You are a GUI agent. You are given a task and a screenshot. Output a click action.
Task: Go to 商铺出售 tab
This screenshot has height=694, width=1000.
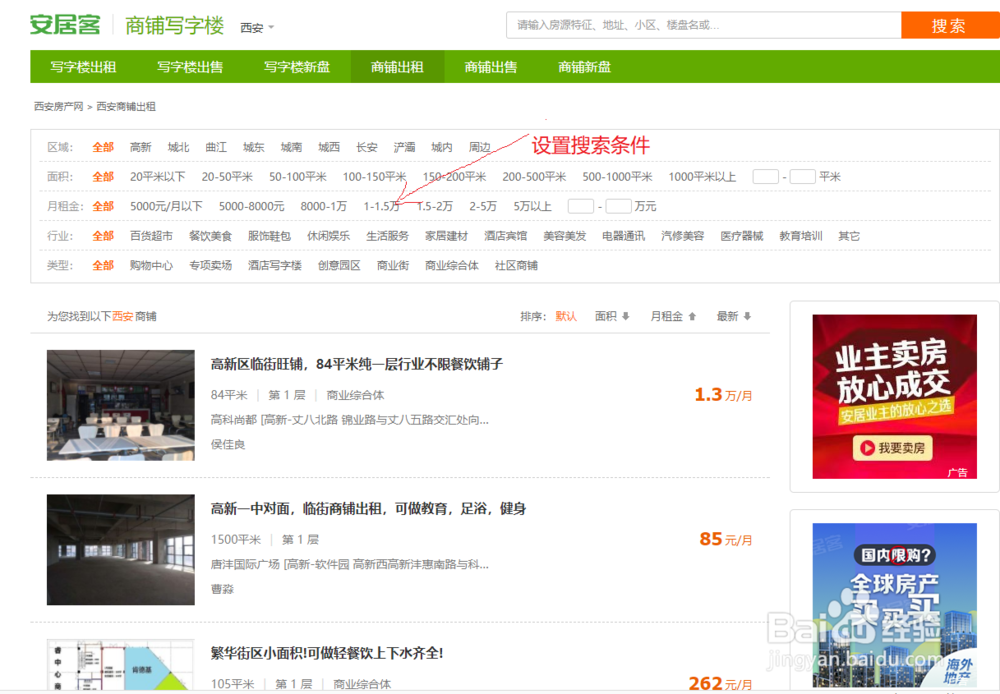point(491,67)
